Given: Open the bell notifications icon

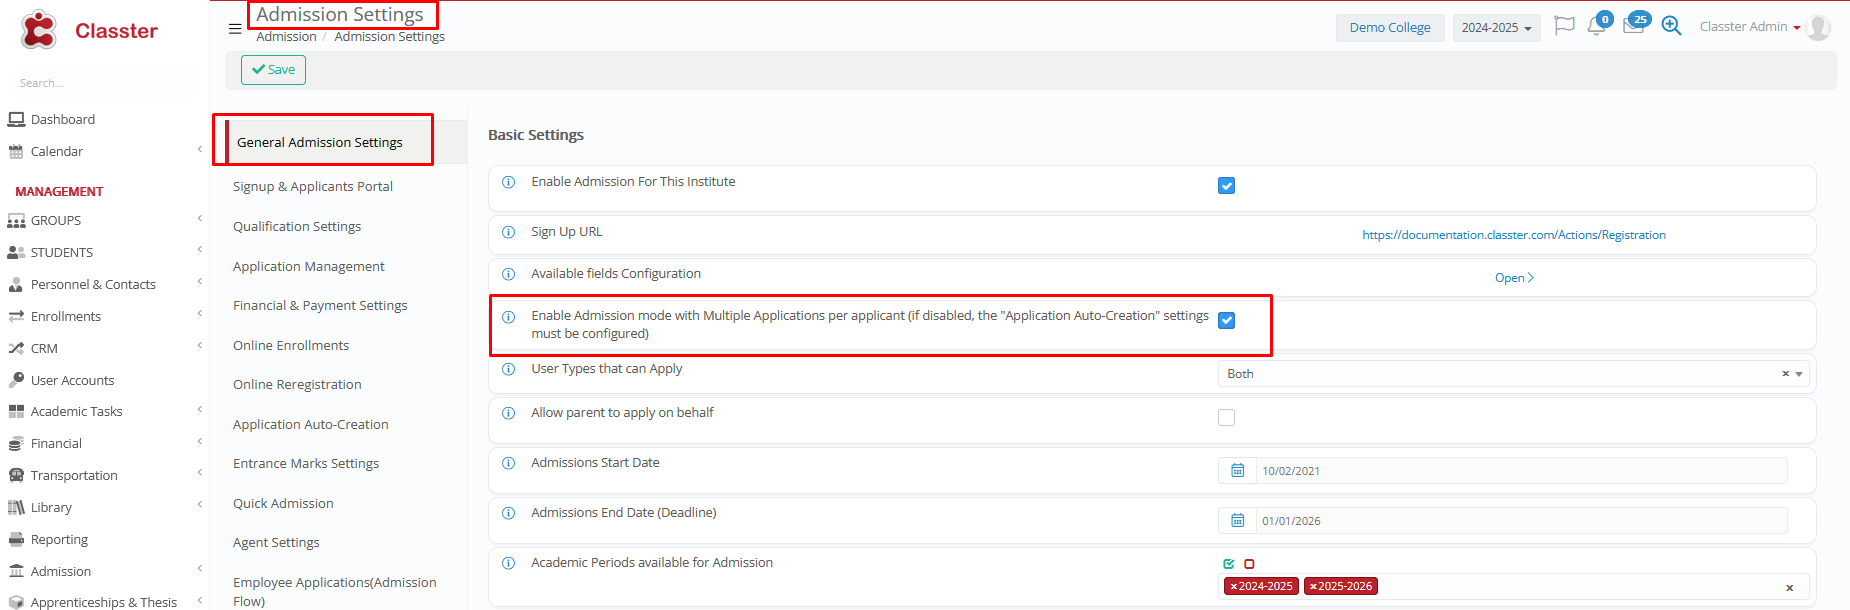Looking at the screenshot, I should click(1596, 27).
